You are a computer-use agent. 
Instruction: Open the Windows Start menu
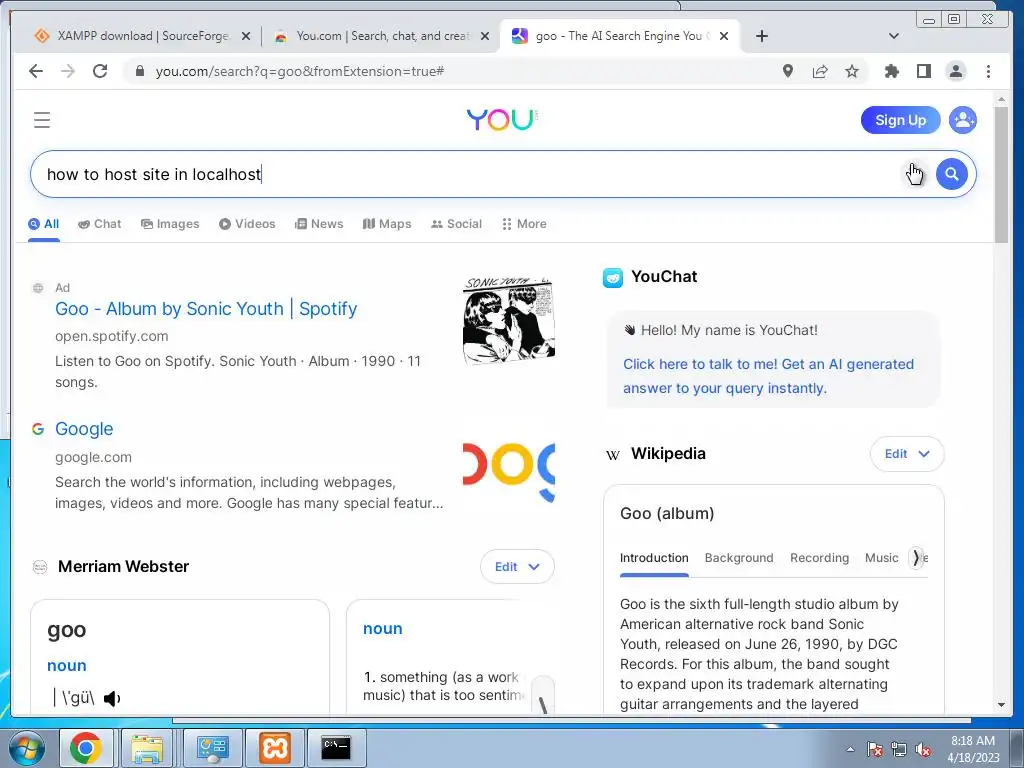point(25,748)
